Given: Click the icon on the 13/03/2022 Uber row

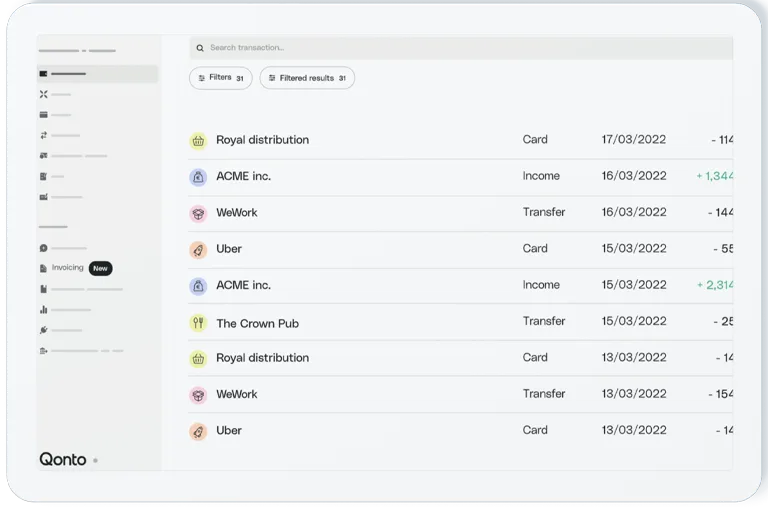Looking at the screenshot, I should [198, 432].
